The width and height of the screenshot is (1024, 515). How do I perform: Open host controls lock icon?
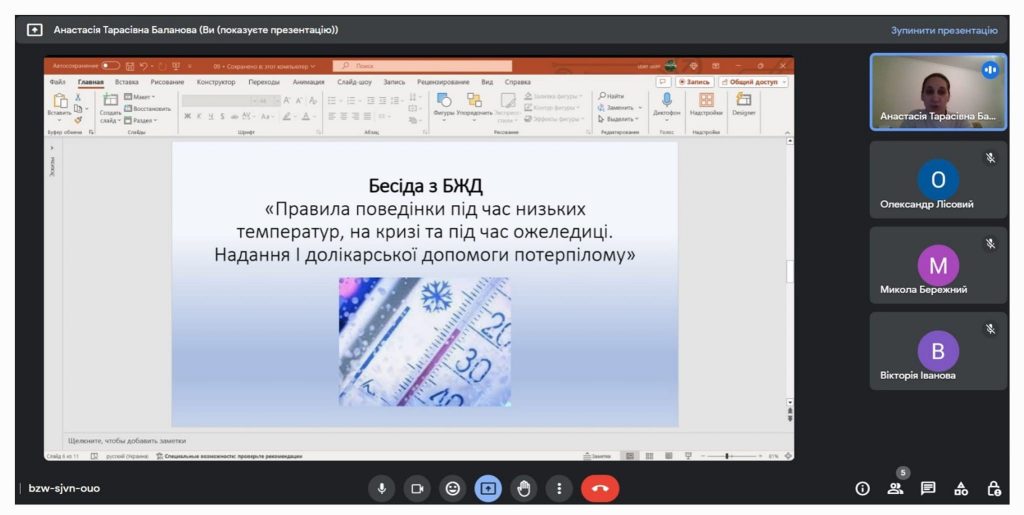tap(994, 488)
